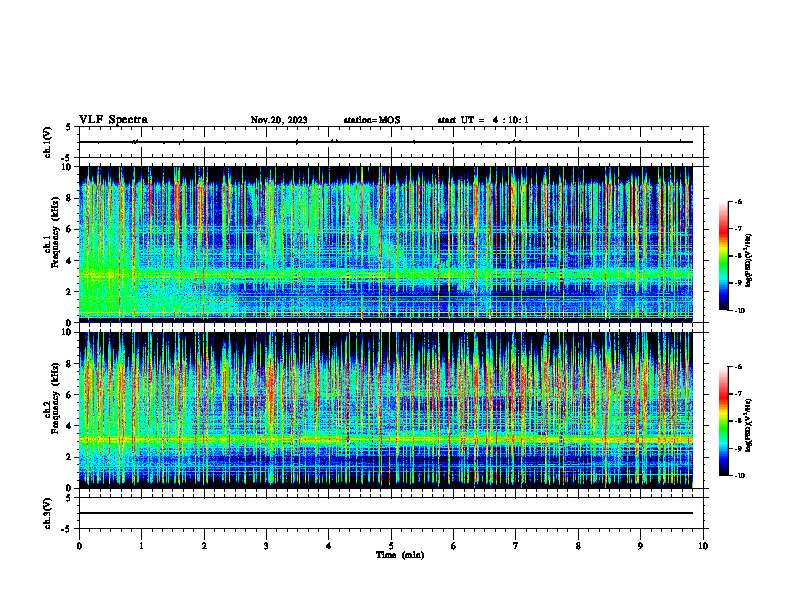Click the time axis tick label "2"
The height and width of the screenshot is (612, 792).
click(x=204, y=546)
